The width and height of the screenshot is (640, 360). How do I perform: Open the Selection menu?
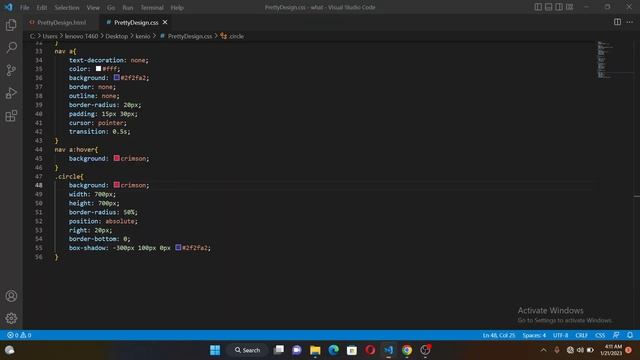[x=67, y=7]
